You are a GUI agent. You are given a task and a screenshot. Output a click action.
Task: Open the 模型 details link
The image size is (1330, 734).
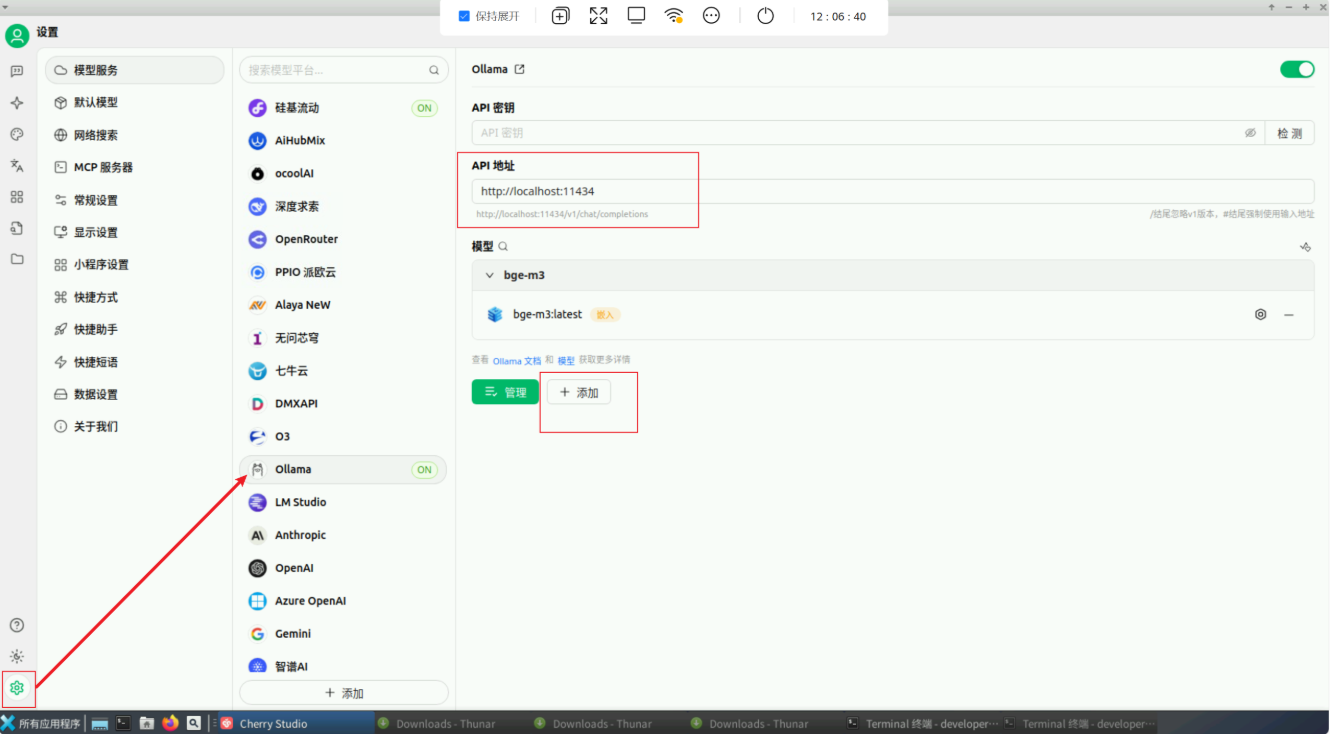tap(566, 361)
